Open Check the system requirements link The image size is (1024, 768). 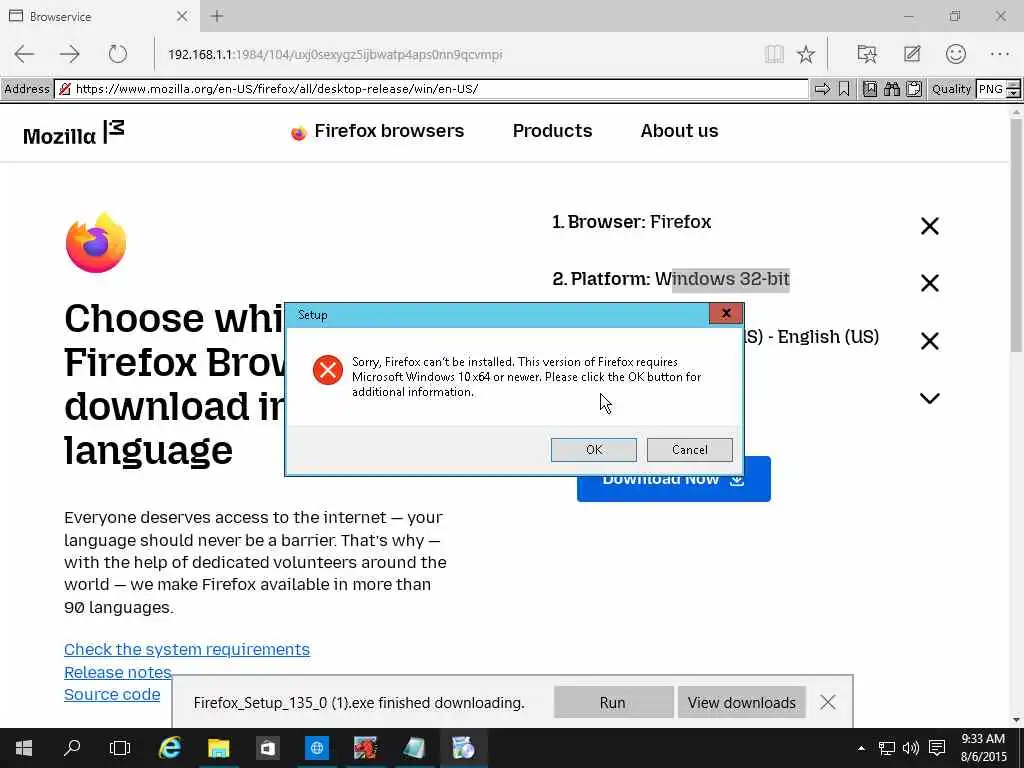pos(187,649)
